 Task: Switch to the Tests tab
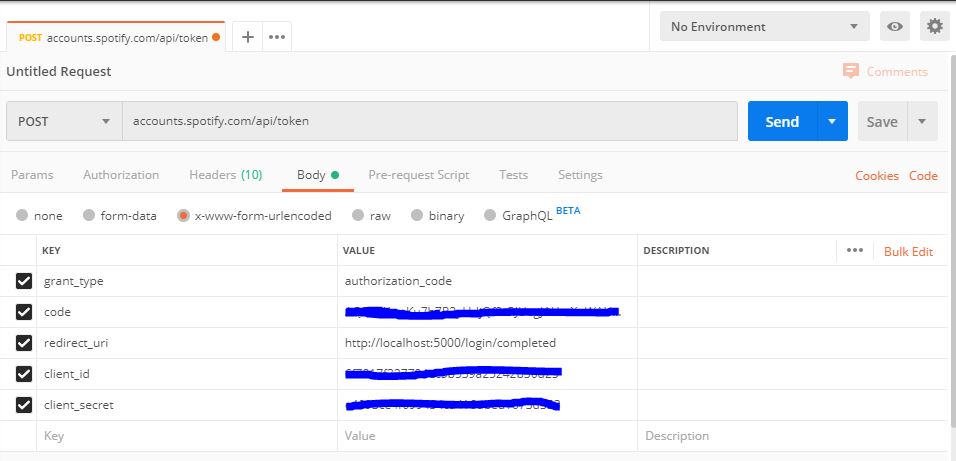(513, 175)
